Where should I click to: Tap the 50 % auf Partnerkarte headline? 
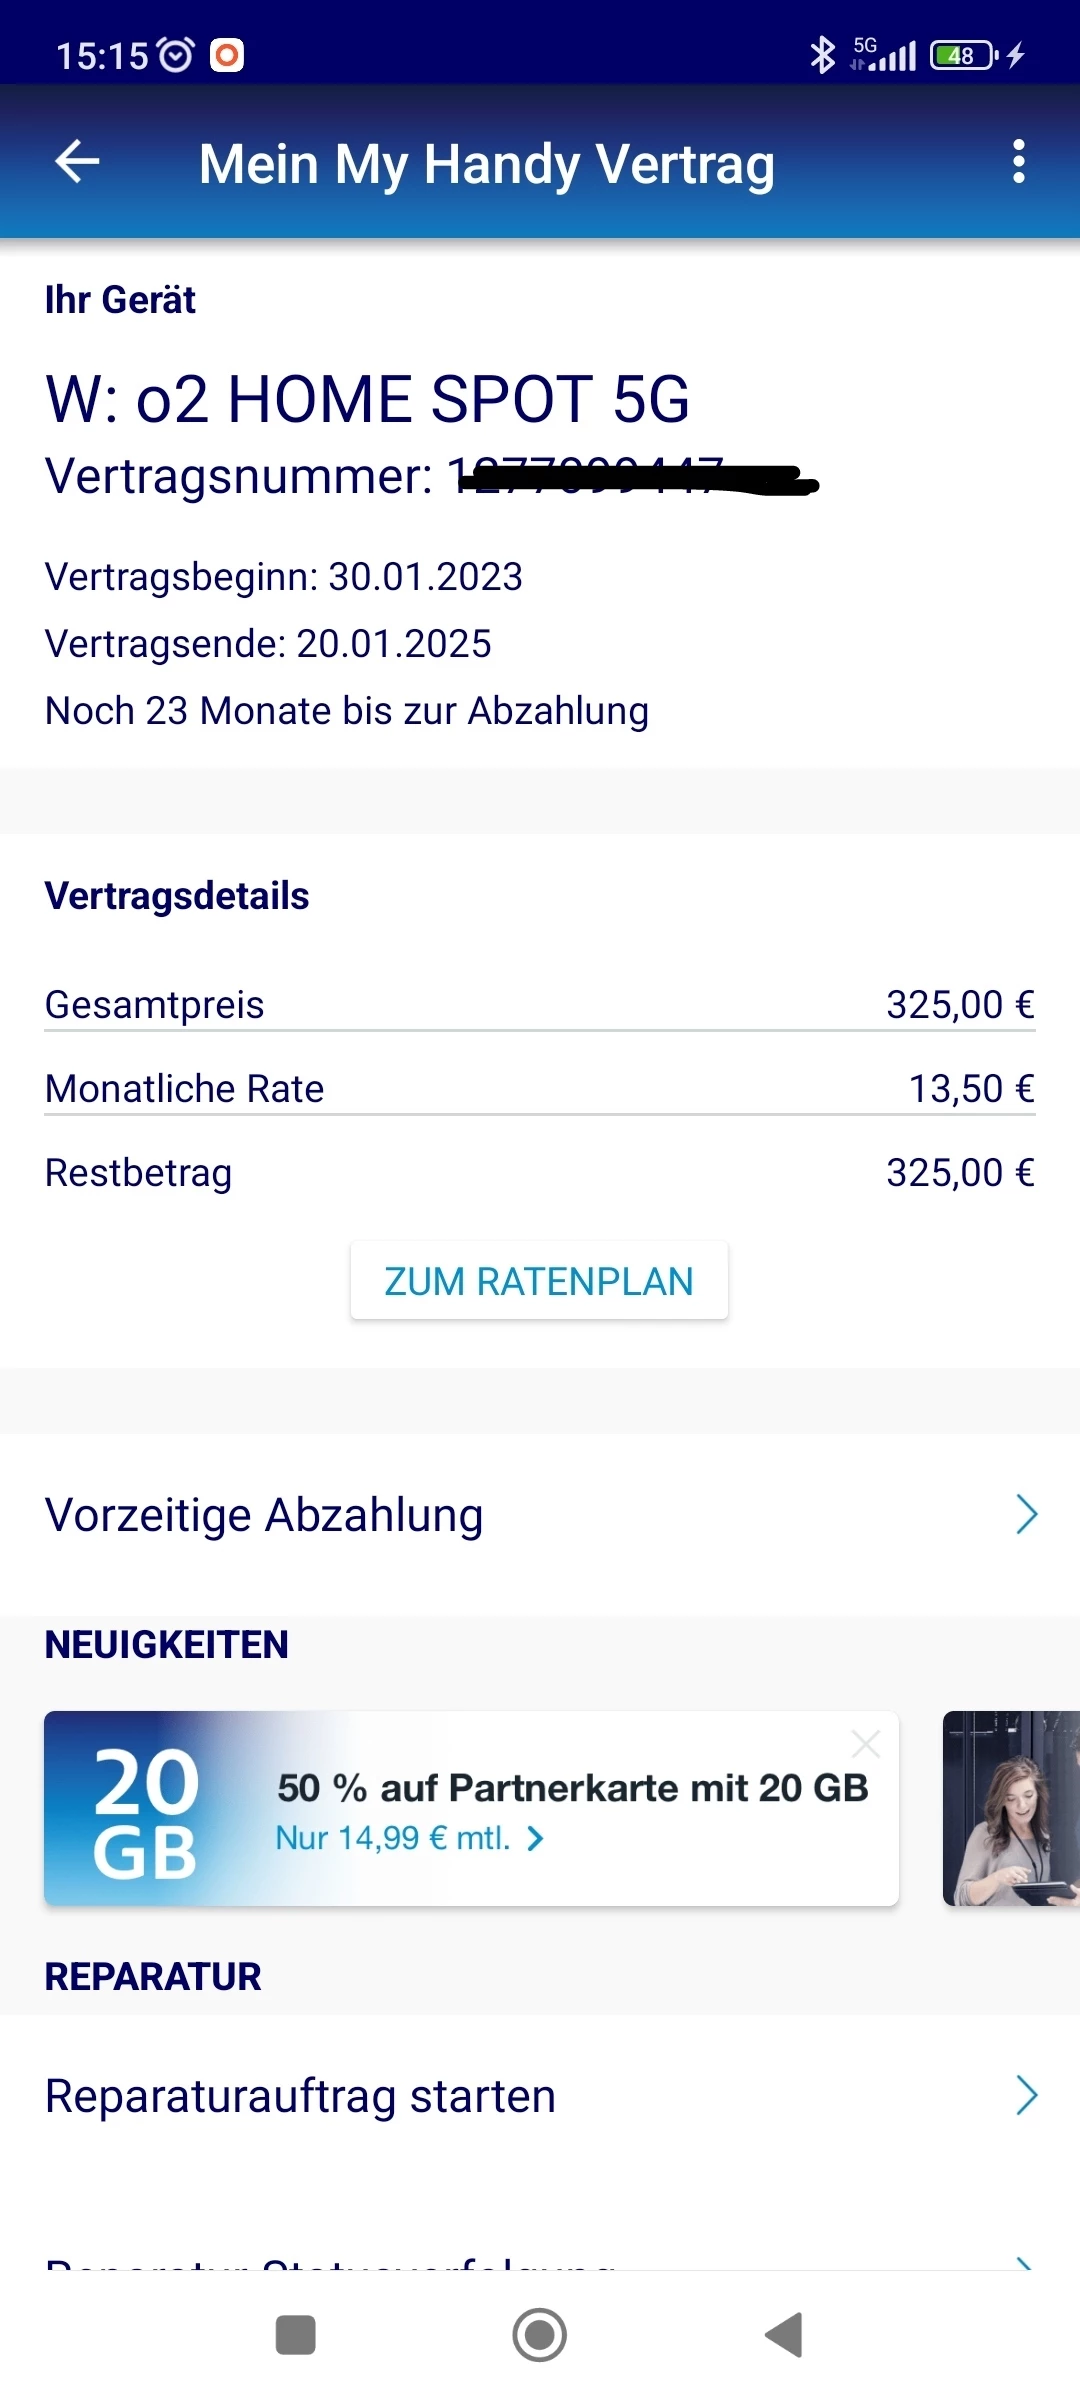coord(572,1788)
